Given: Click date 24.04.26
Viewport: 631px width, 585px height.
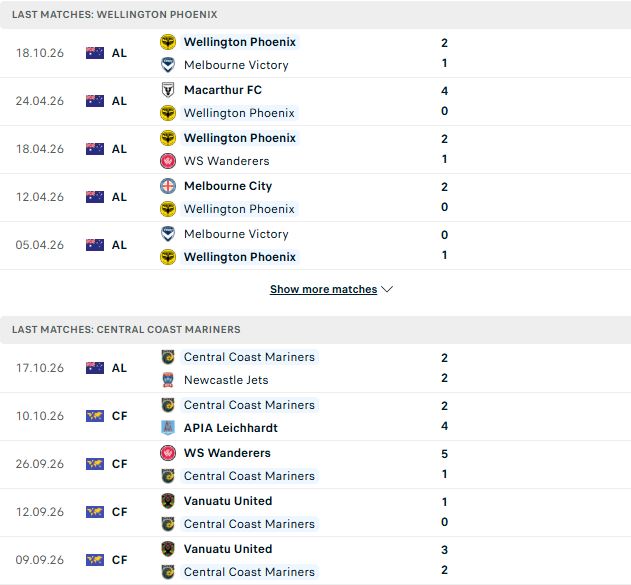Looking at the screenshot, I should coord(40,101).
